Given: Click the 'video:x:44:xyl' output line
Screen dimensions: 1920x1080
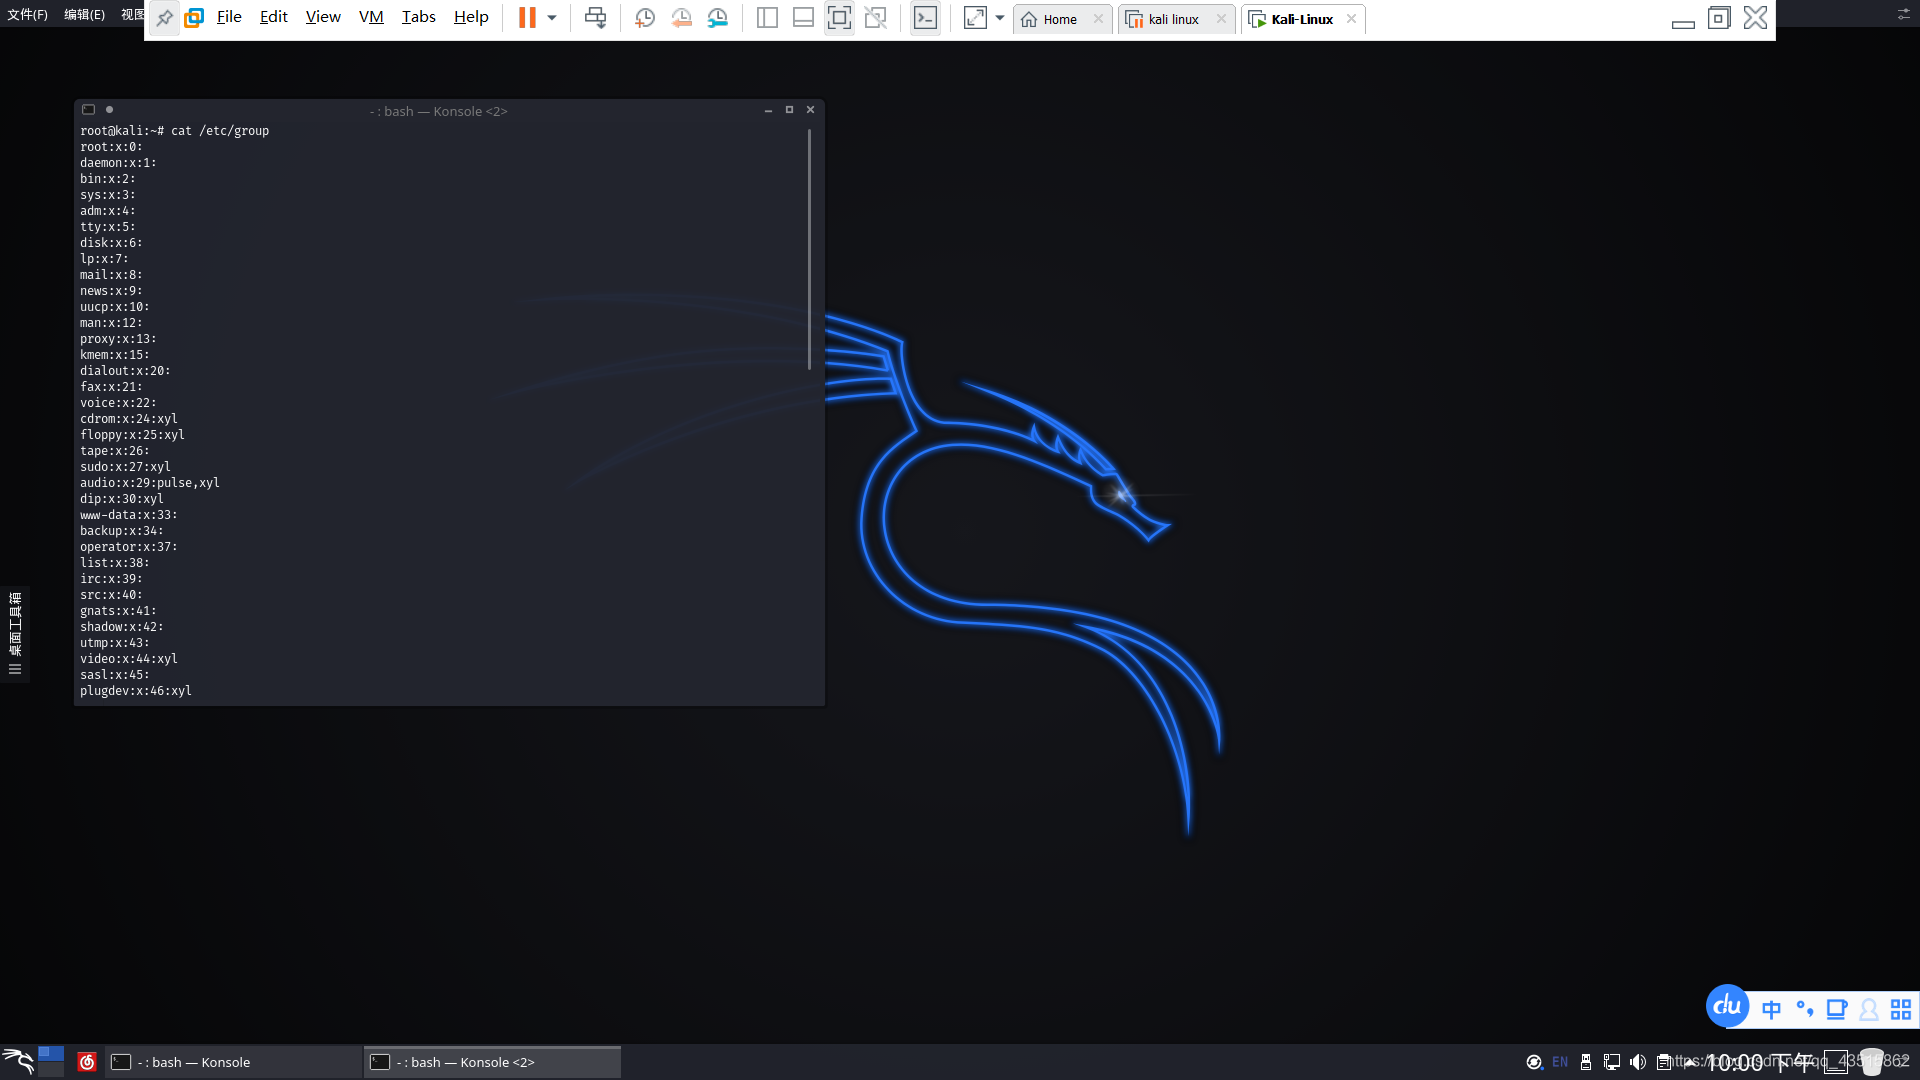Looking at the screenshot, I should click(x=129, y=659).
